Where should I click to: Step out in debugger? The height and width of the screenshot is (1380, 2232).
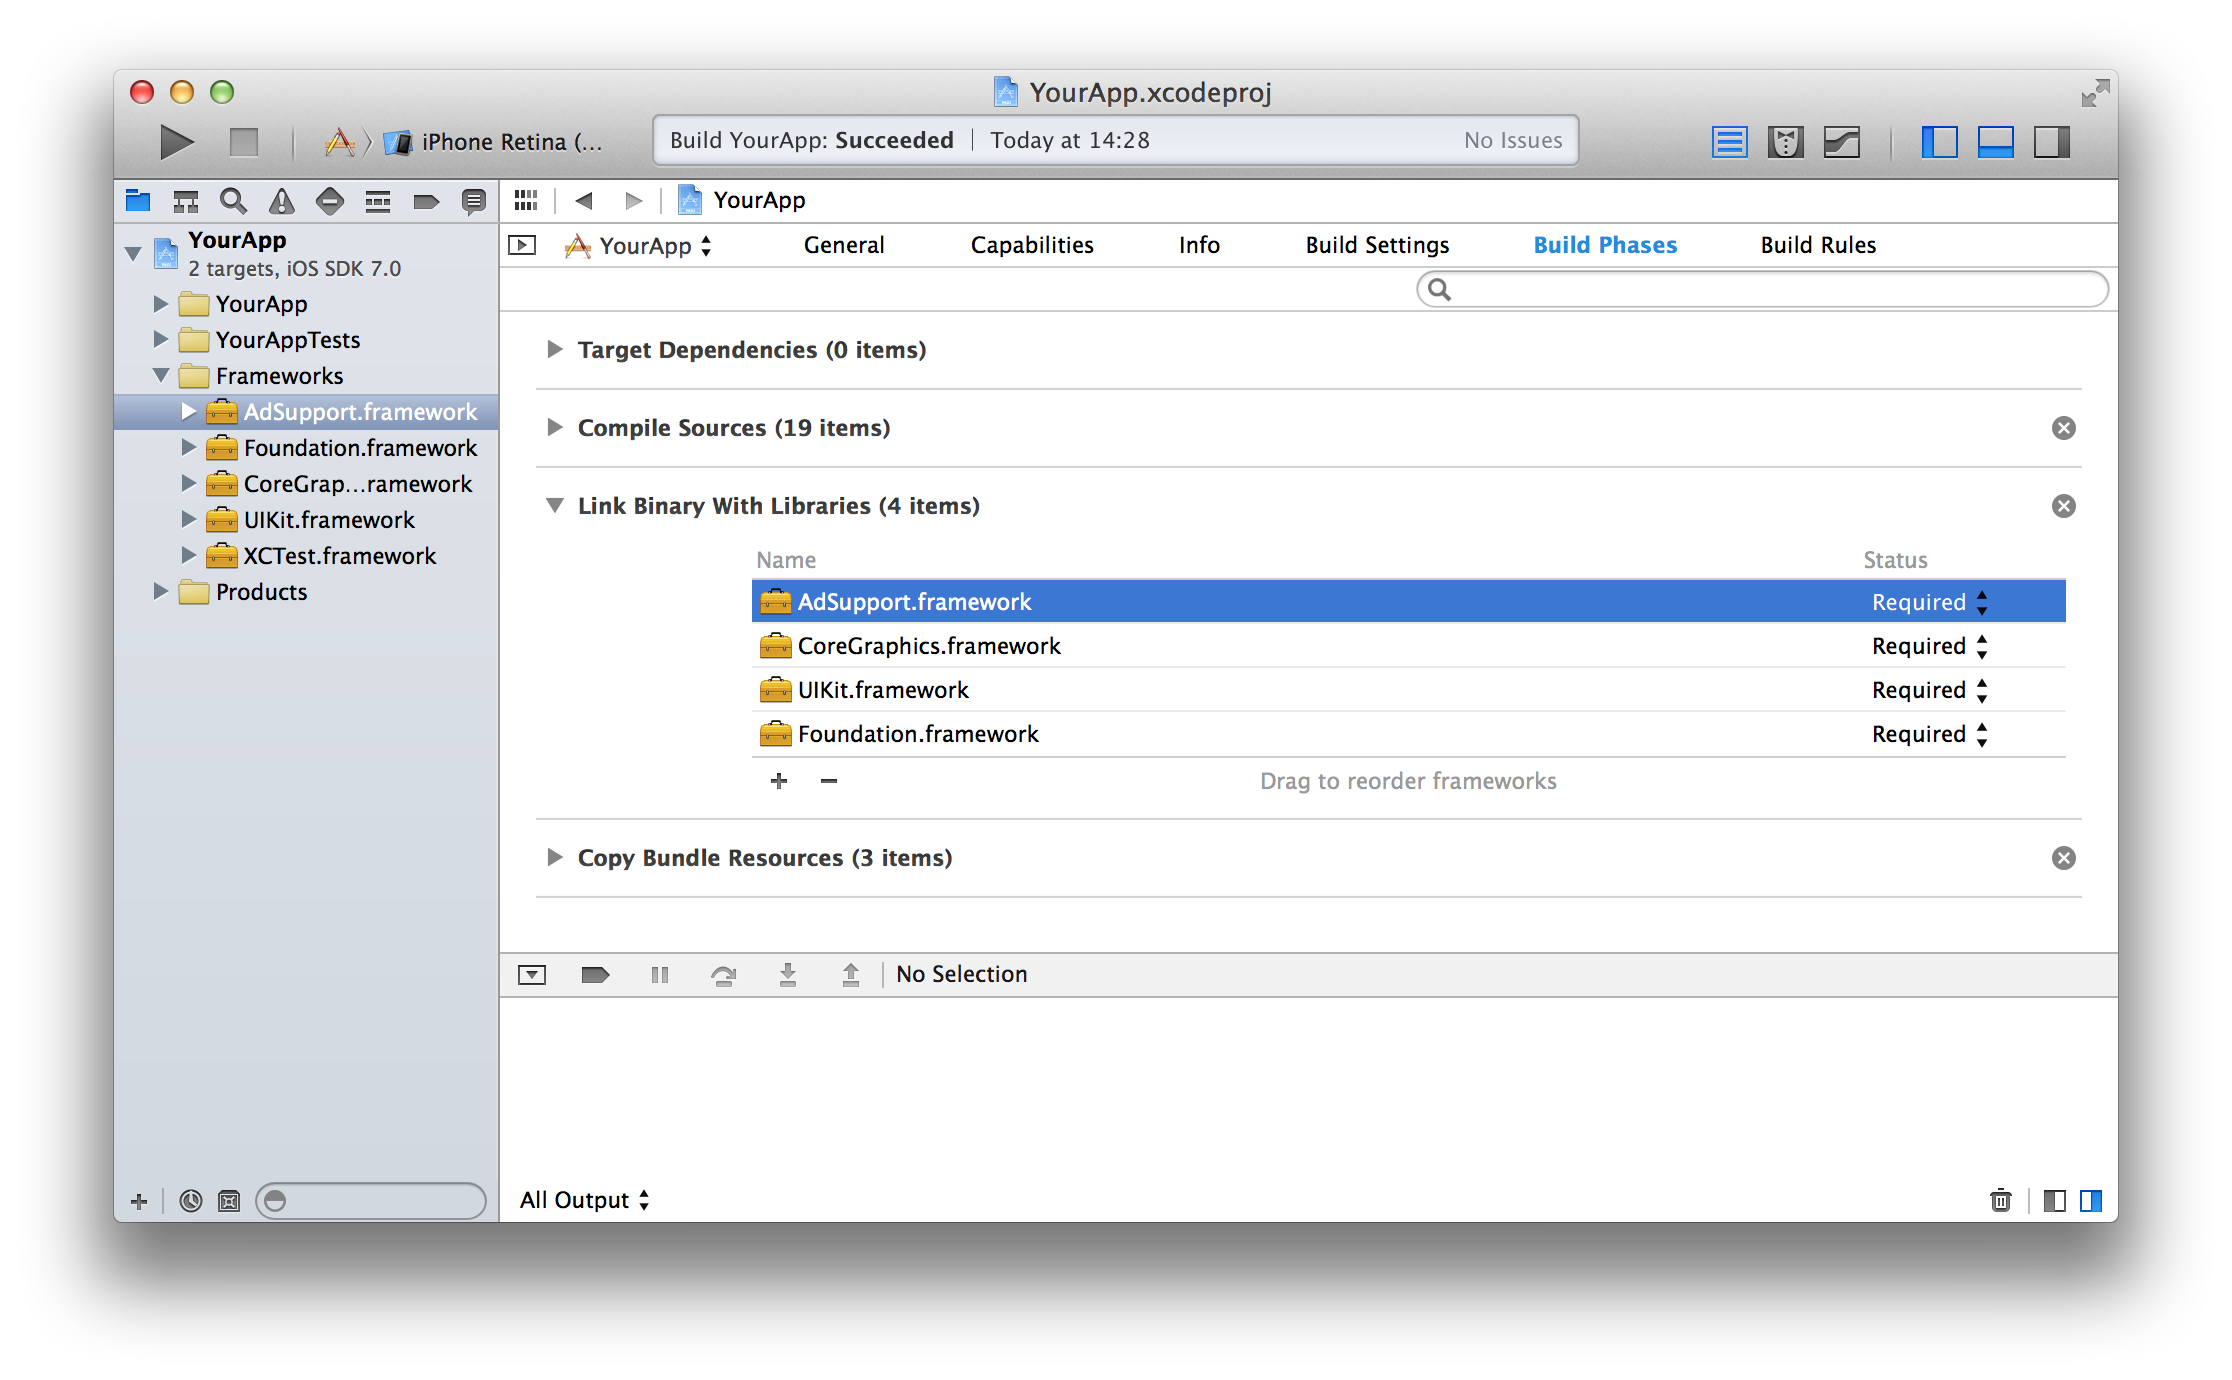[851, 974]
